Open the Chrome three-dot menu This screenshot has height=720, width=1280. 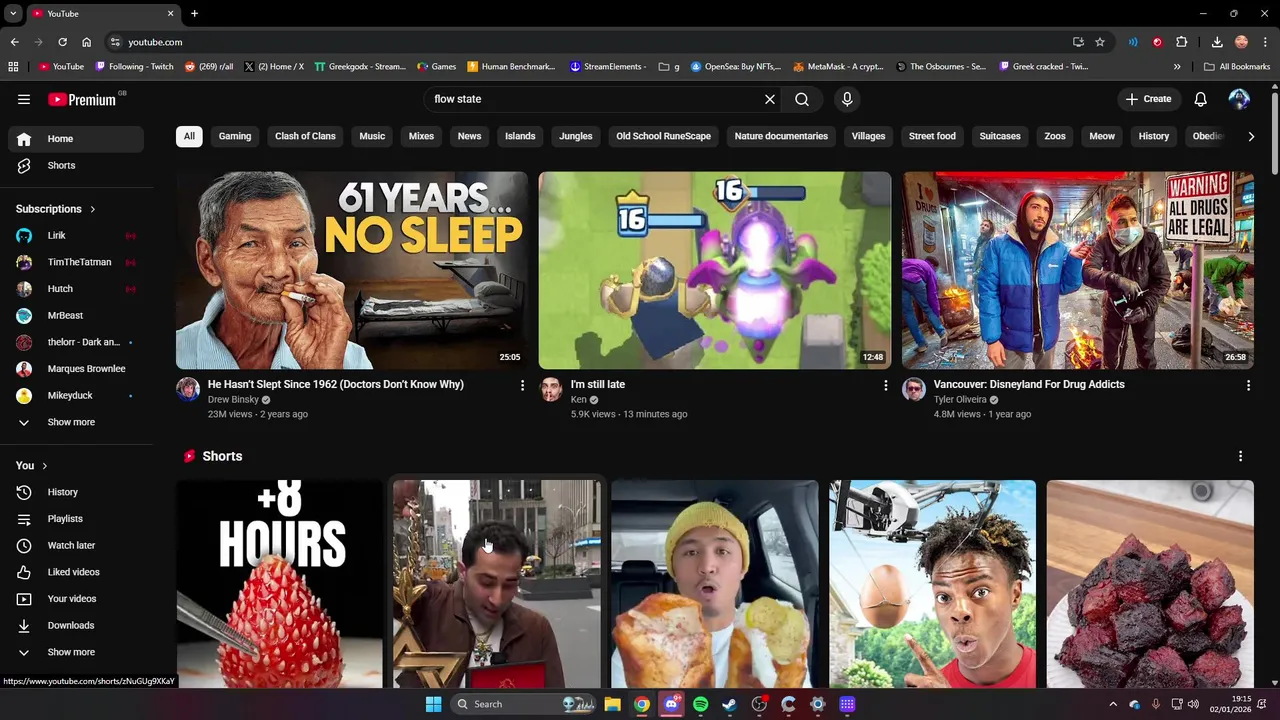pyautogui.click(x=1265, y=42)
